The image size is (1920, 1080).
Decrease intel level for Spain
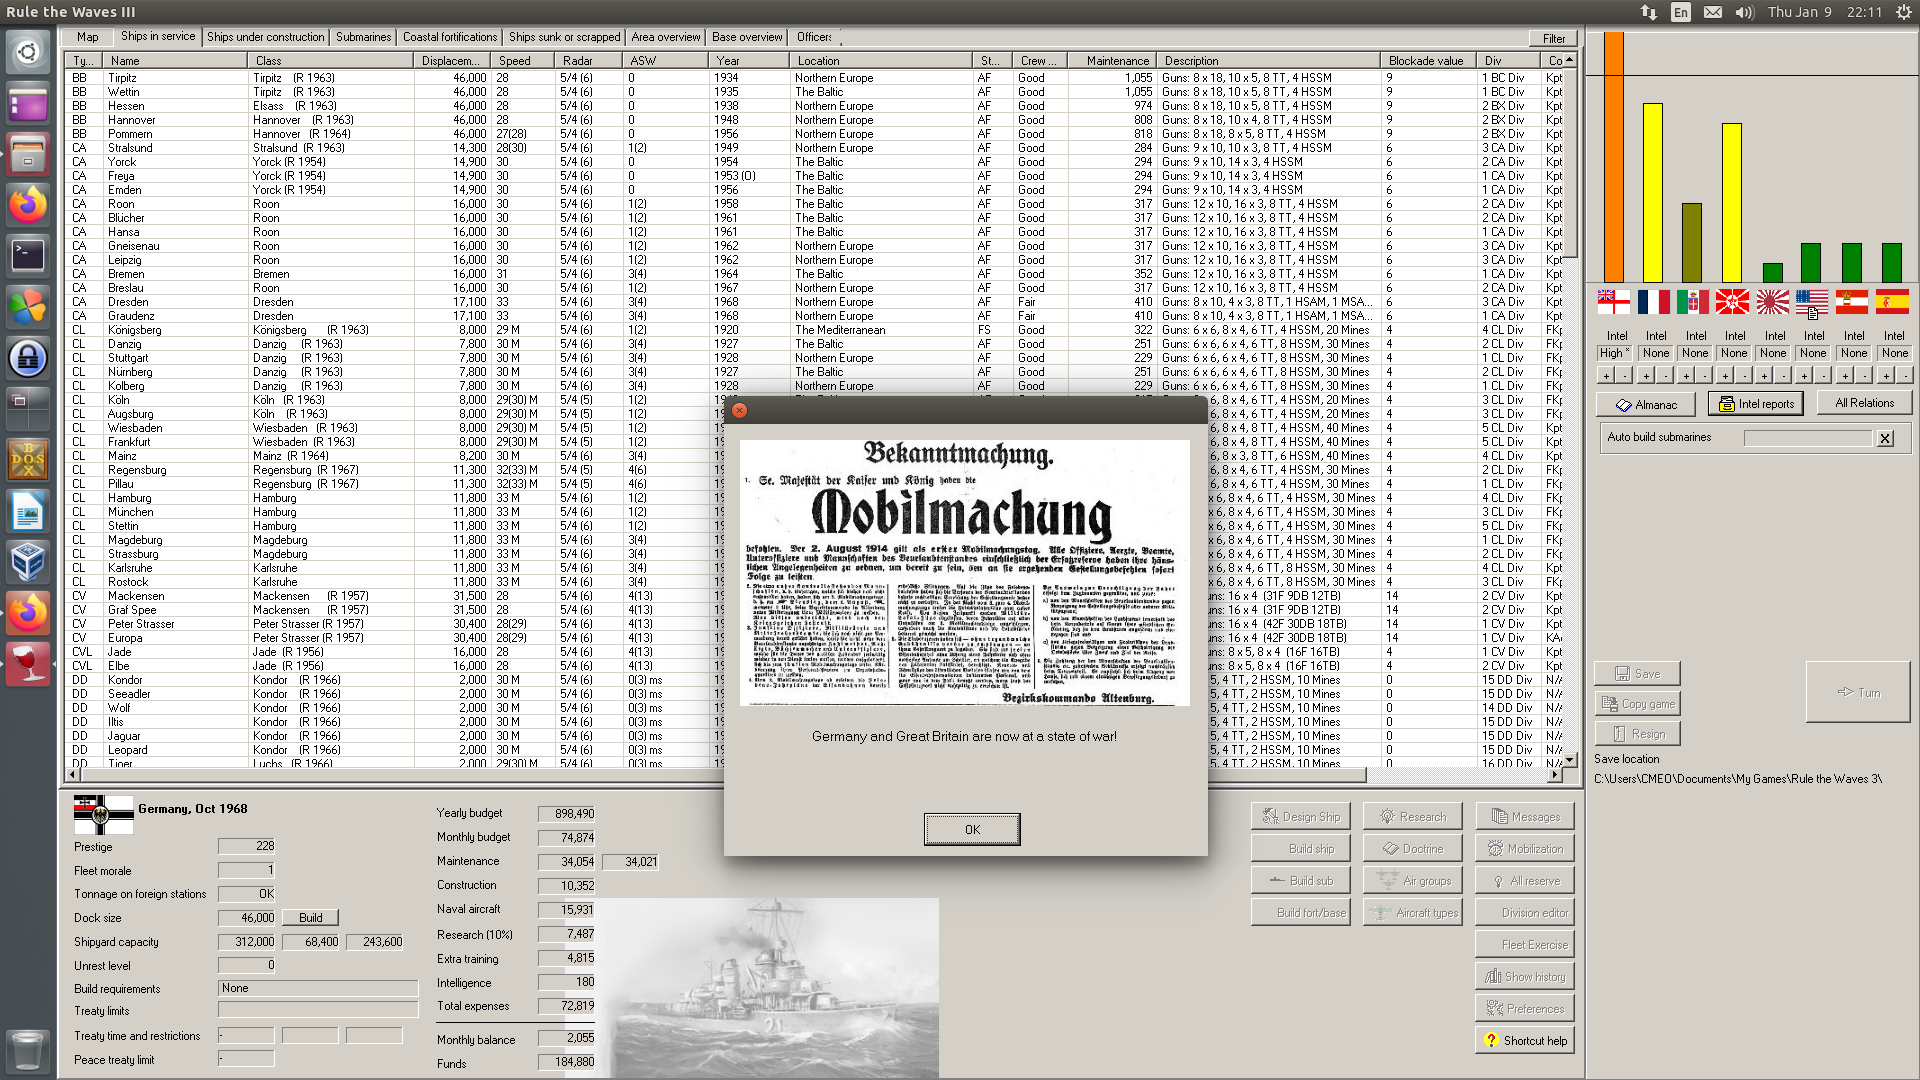pos(1903,376)
